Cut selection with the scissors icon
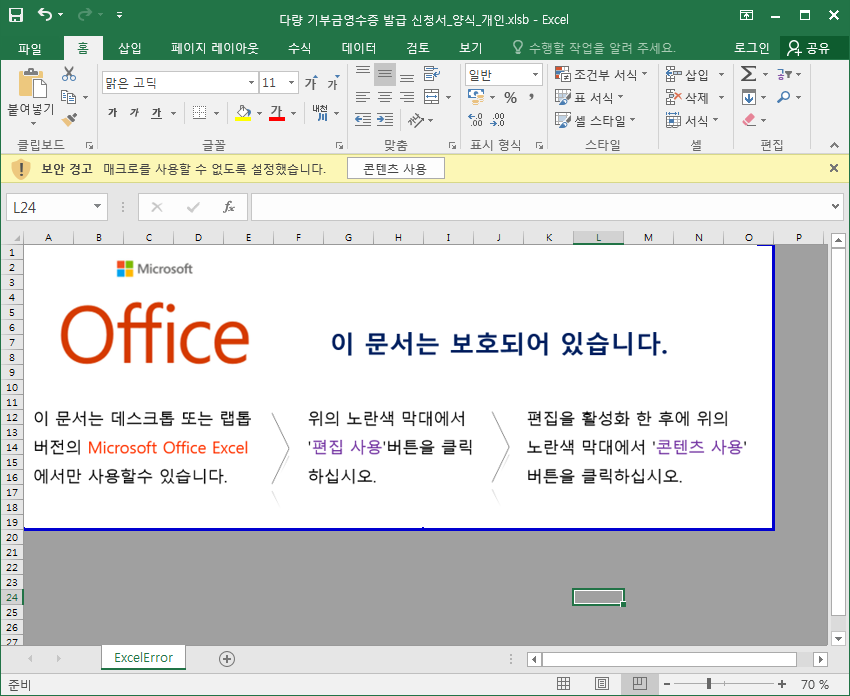The height and width of the screenshot is (696, 850). [x=69, y=74]
